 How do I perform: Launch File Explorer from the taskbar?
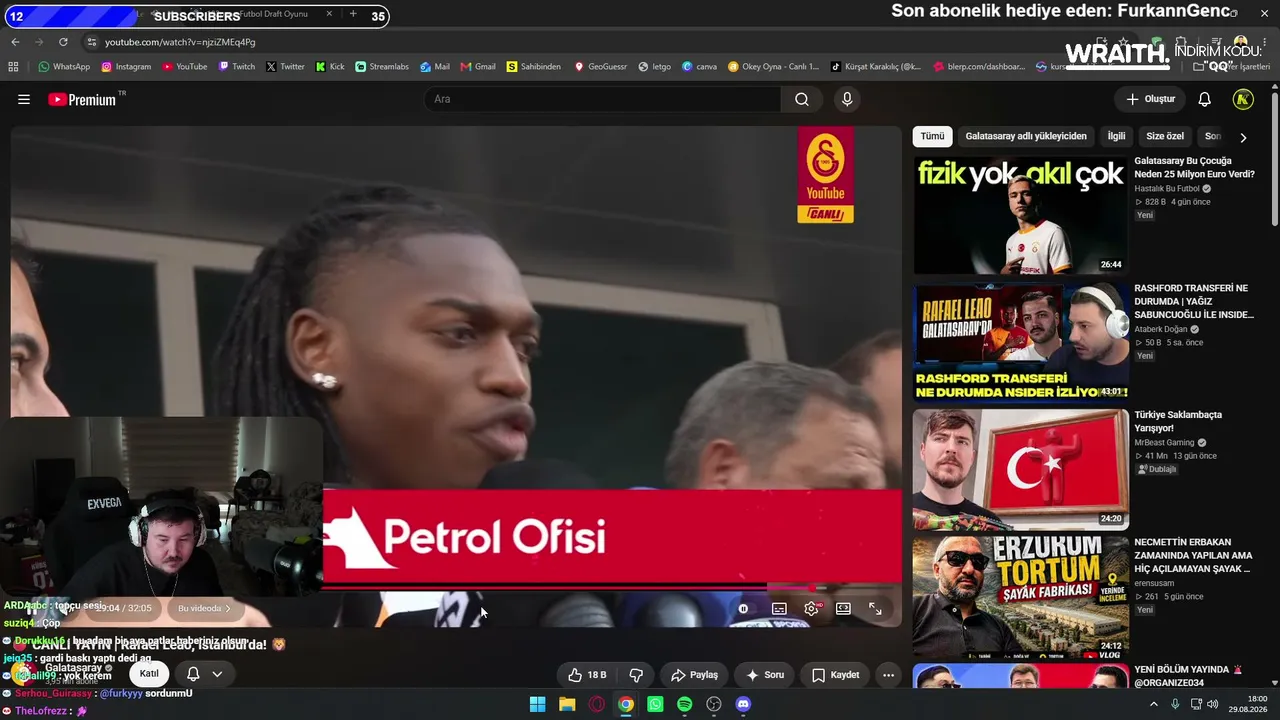pos(567,704)
